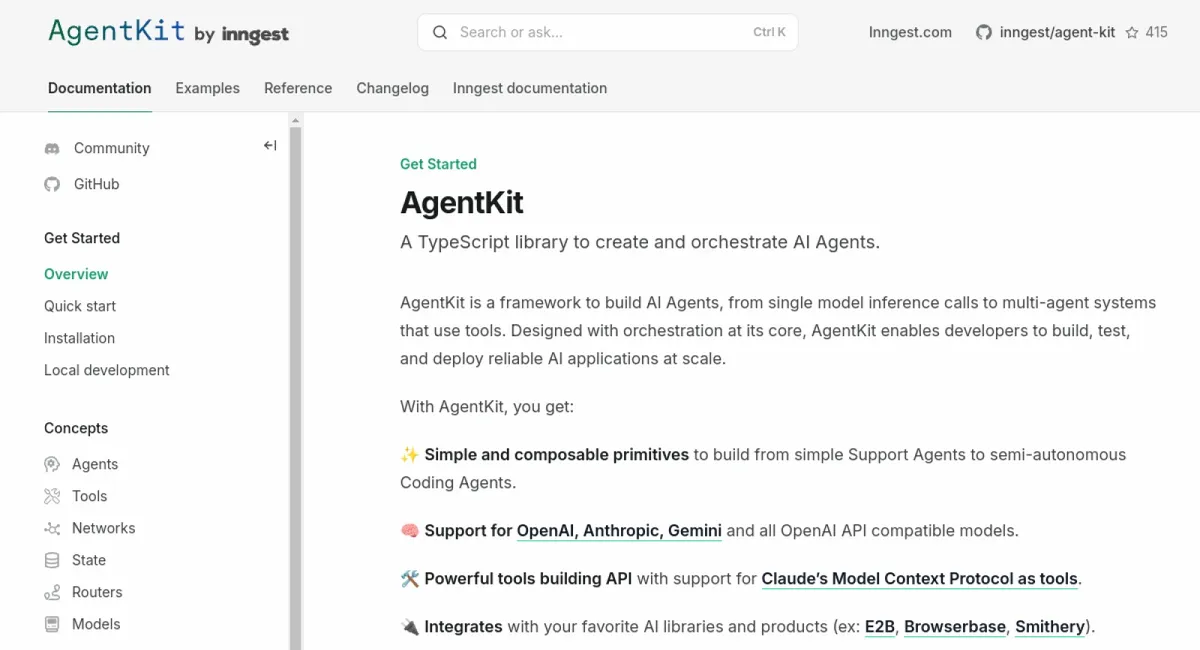The image size is (1200, 650).
Task: Click the 415 stars count
Action: pos(1156,32)
